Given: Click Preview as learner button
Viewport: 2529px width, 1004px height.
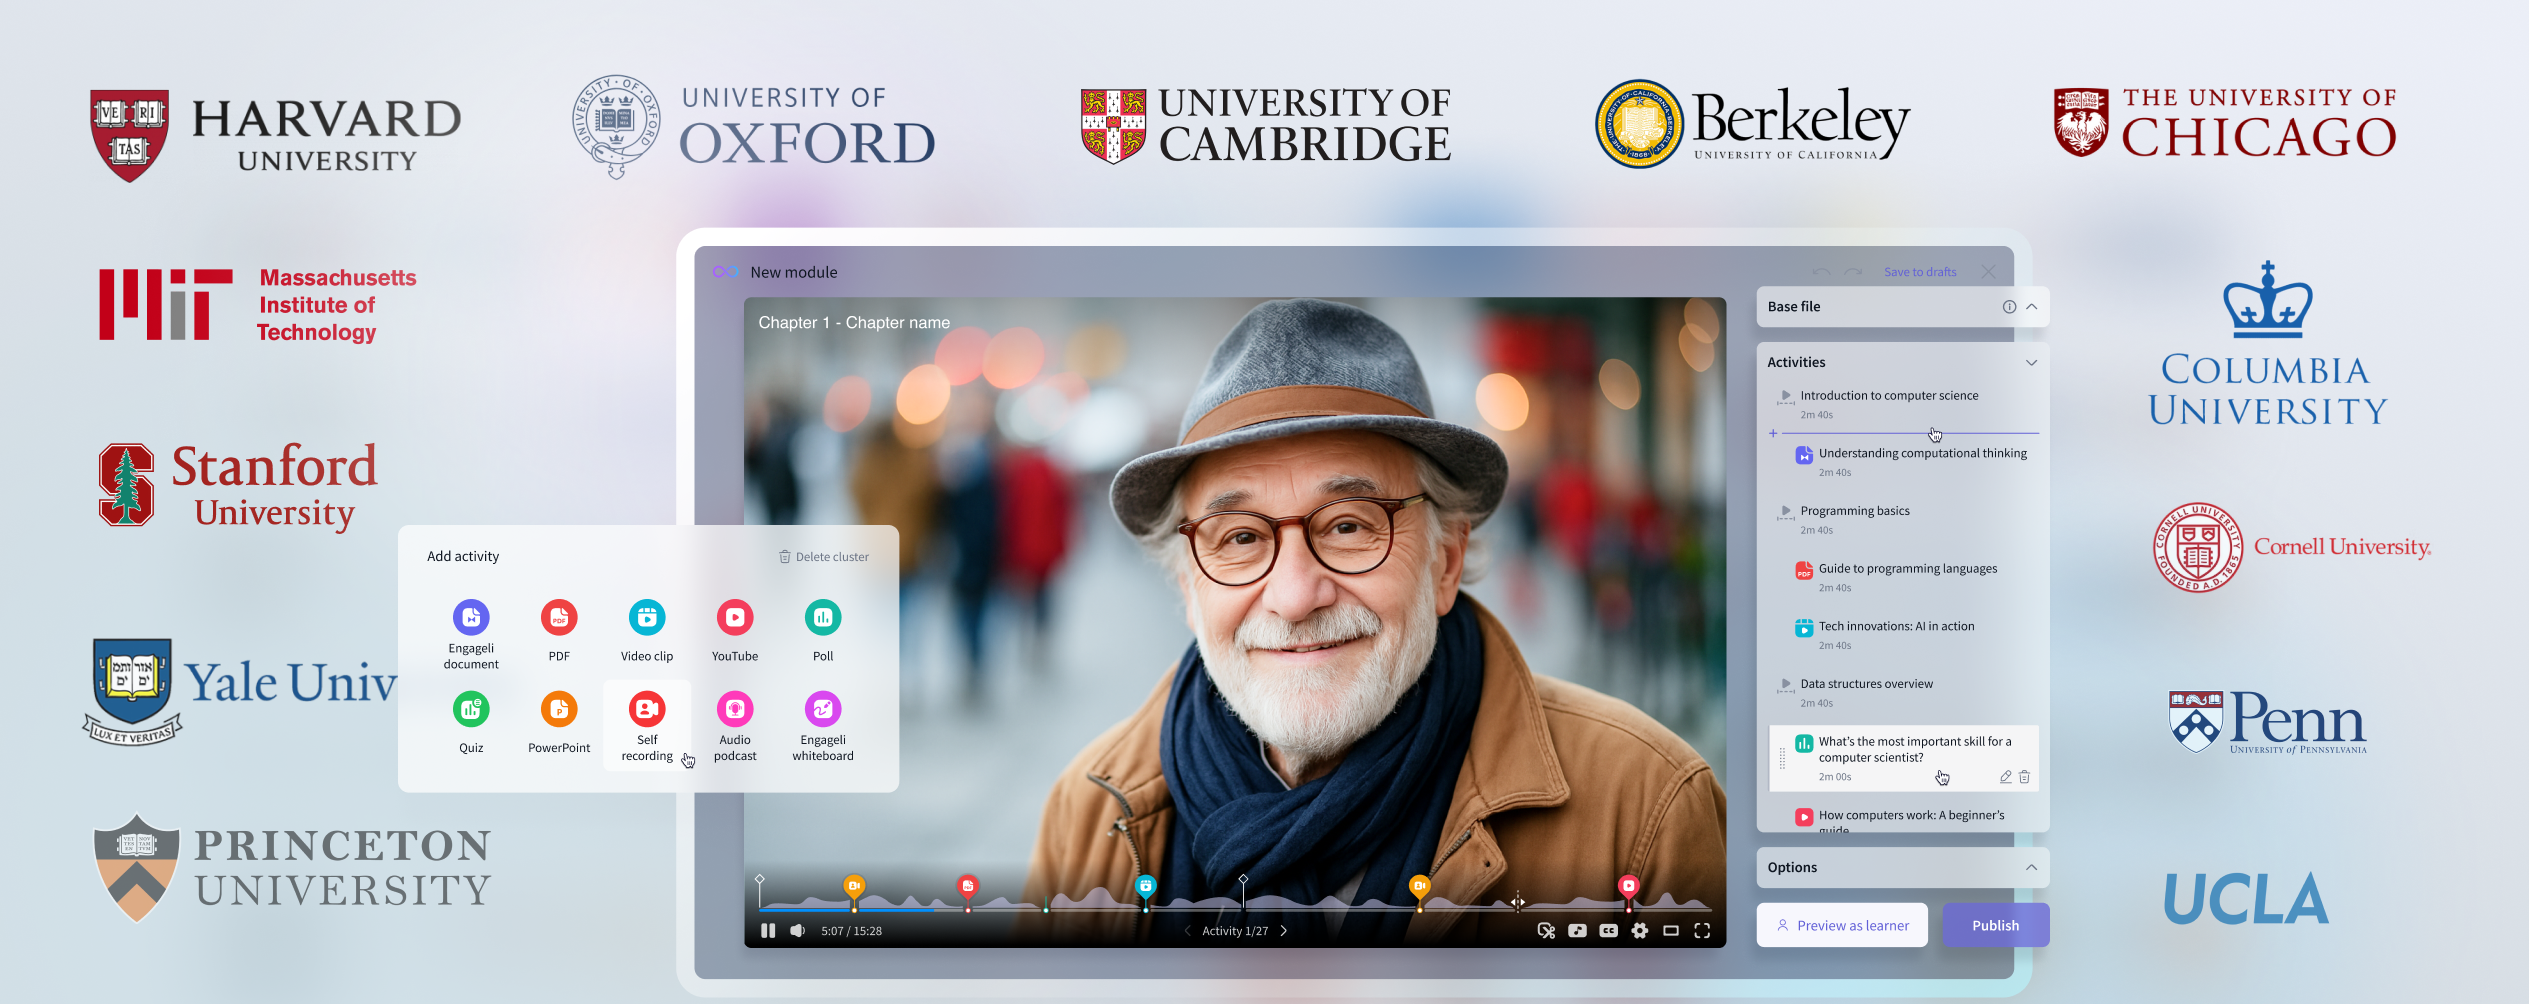Looking at the screenshot, I should coord(1842,925).
